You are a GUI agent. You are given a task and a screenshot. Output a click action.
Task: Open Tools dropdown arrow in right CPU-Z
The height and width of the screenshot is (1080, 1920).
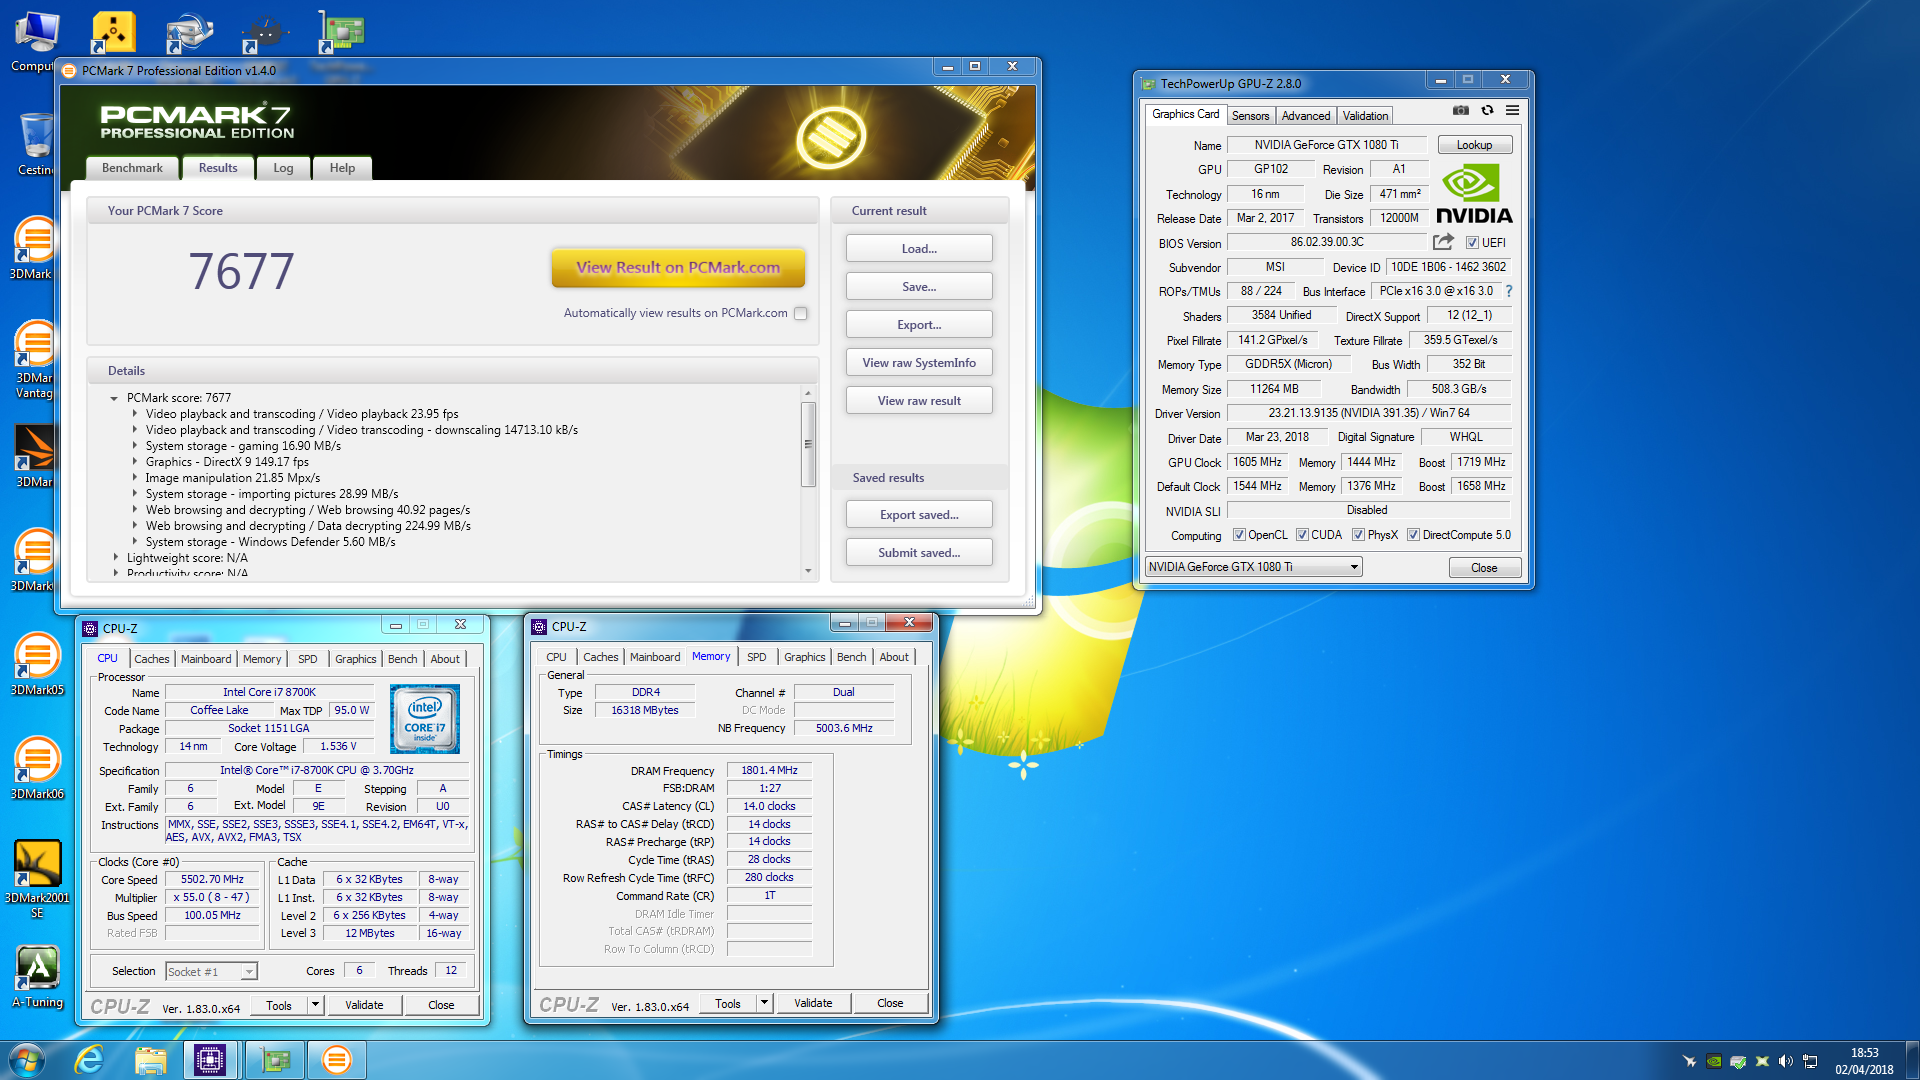pos(764,1003)
